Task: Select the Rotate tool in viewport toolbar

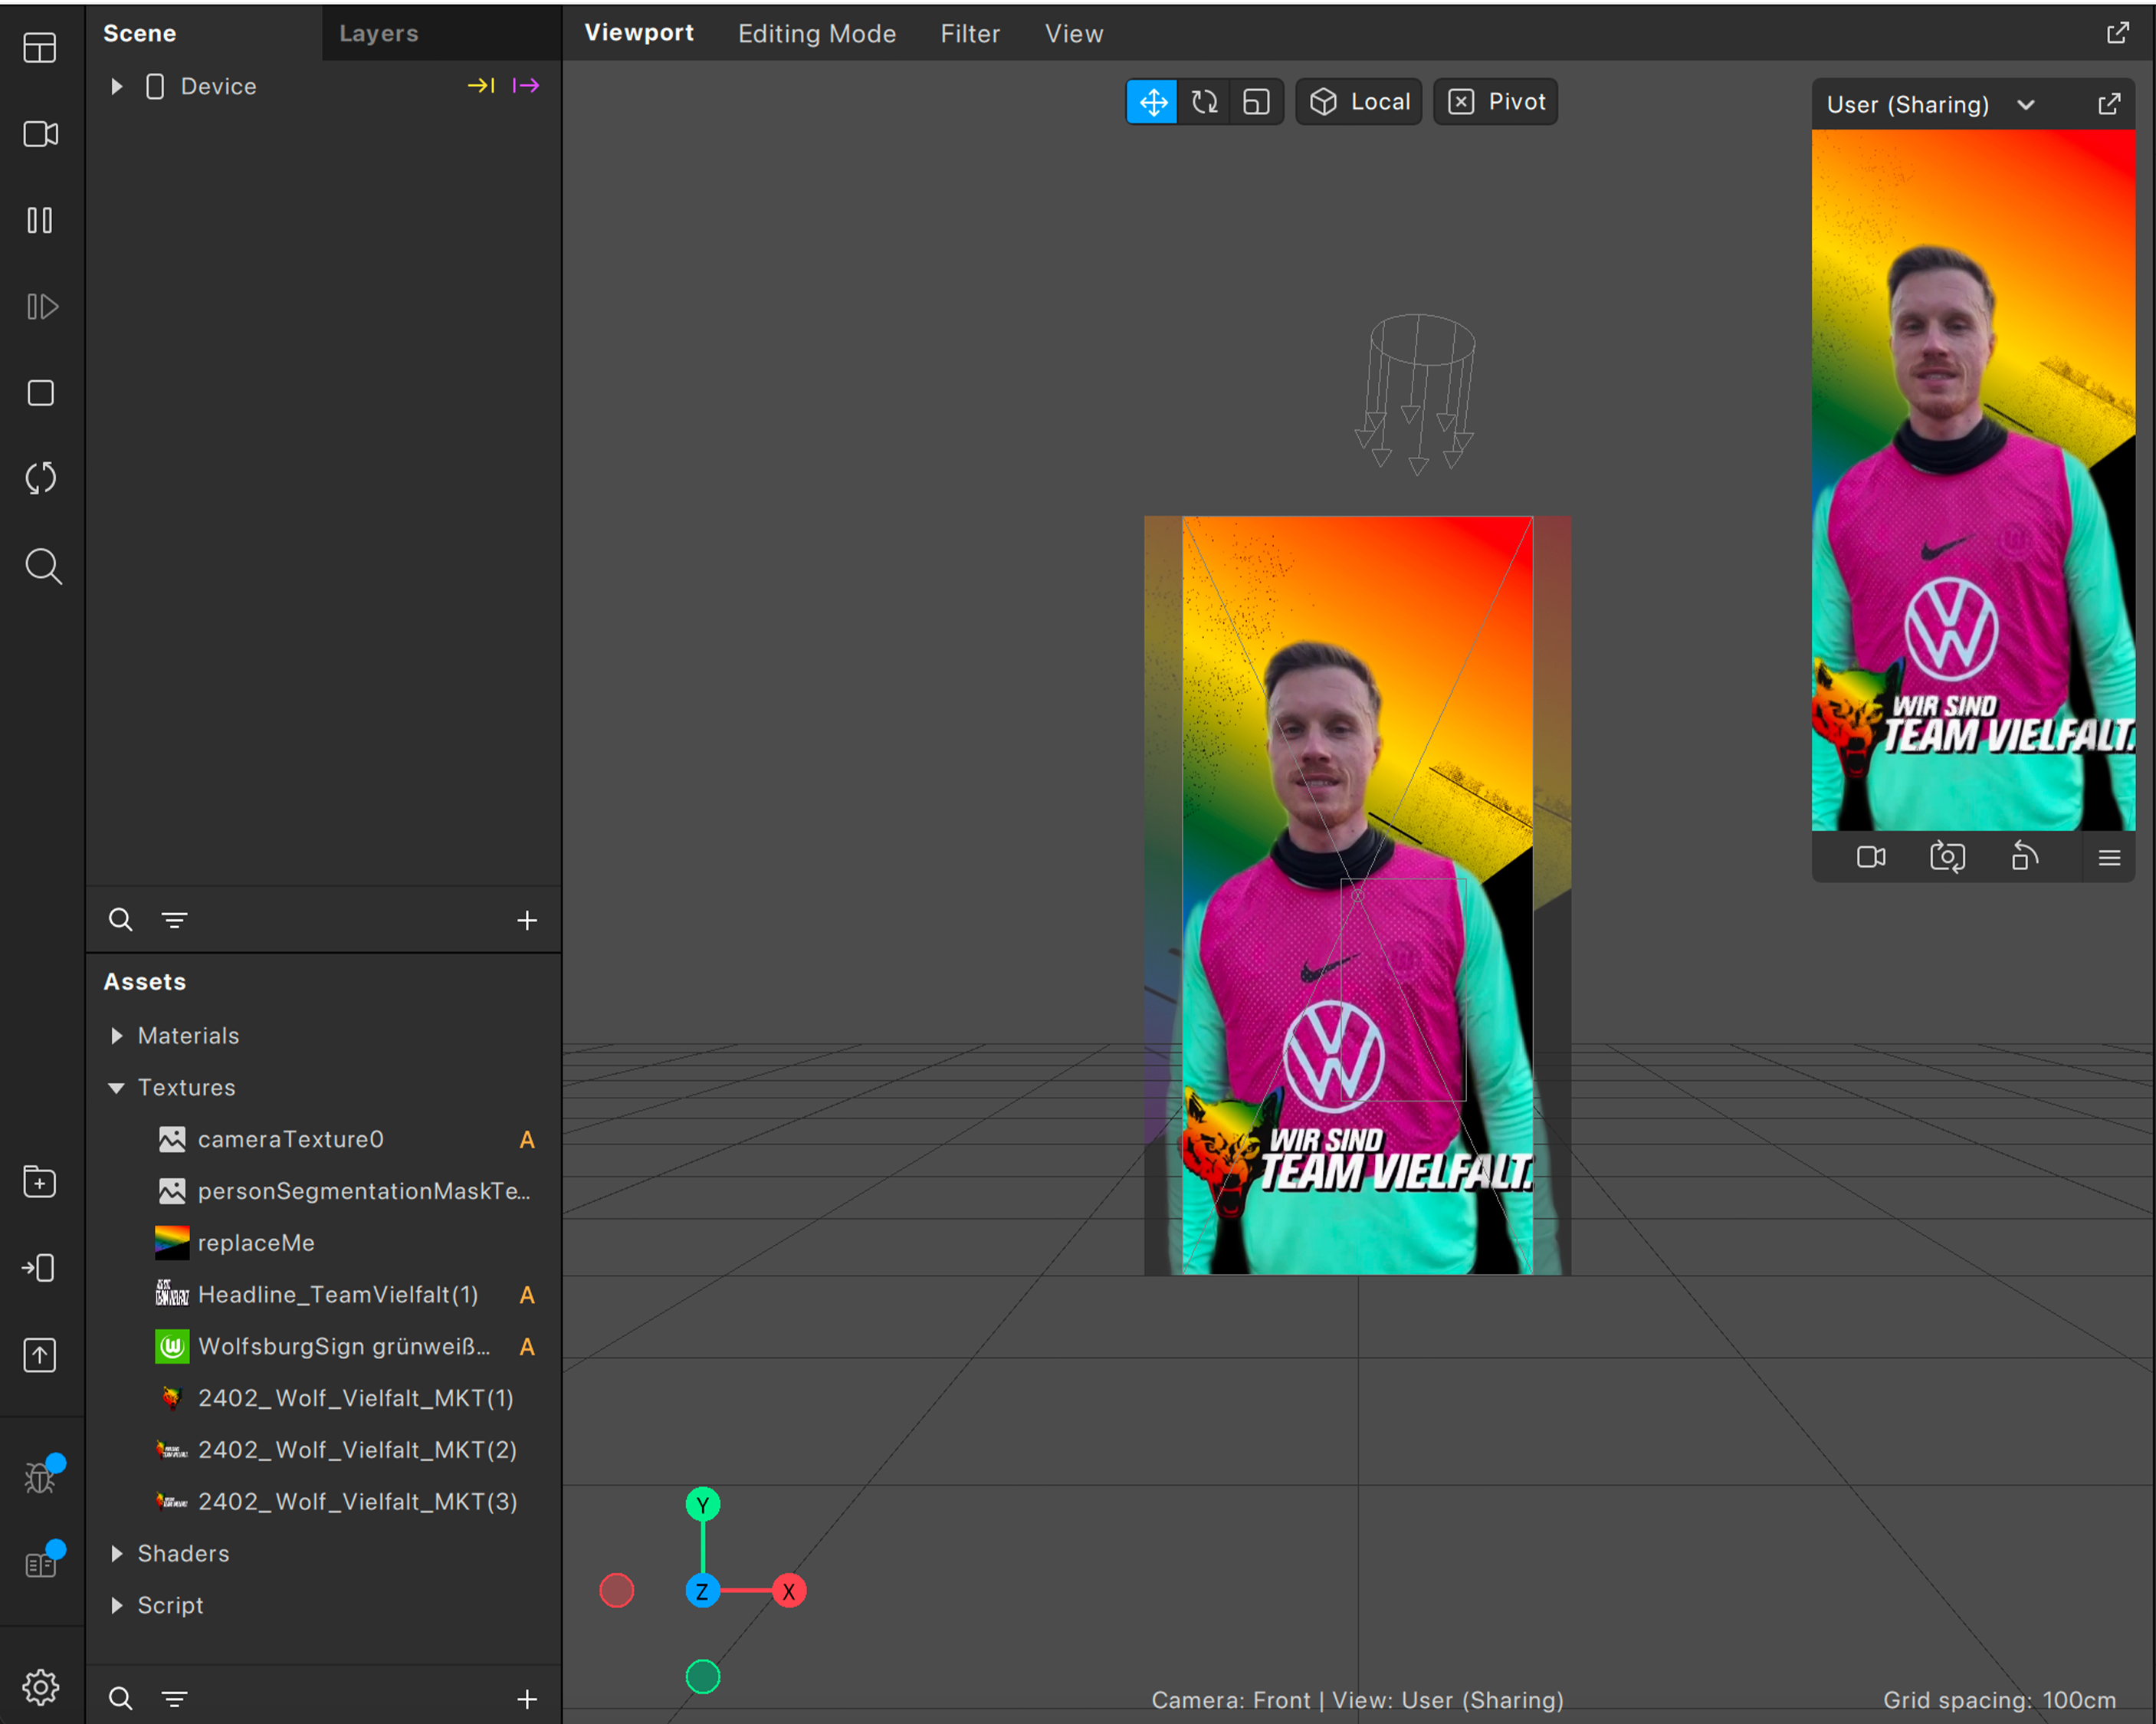Action: (1204, 102)
